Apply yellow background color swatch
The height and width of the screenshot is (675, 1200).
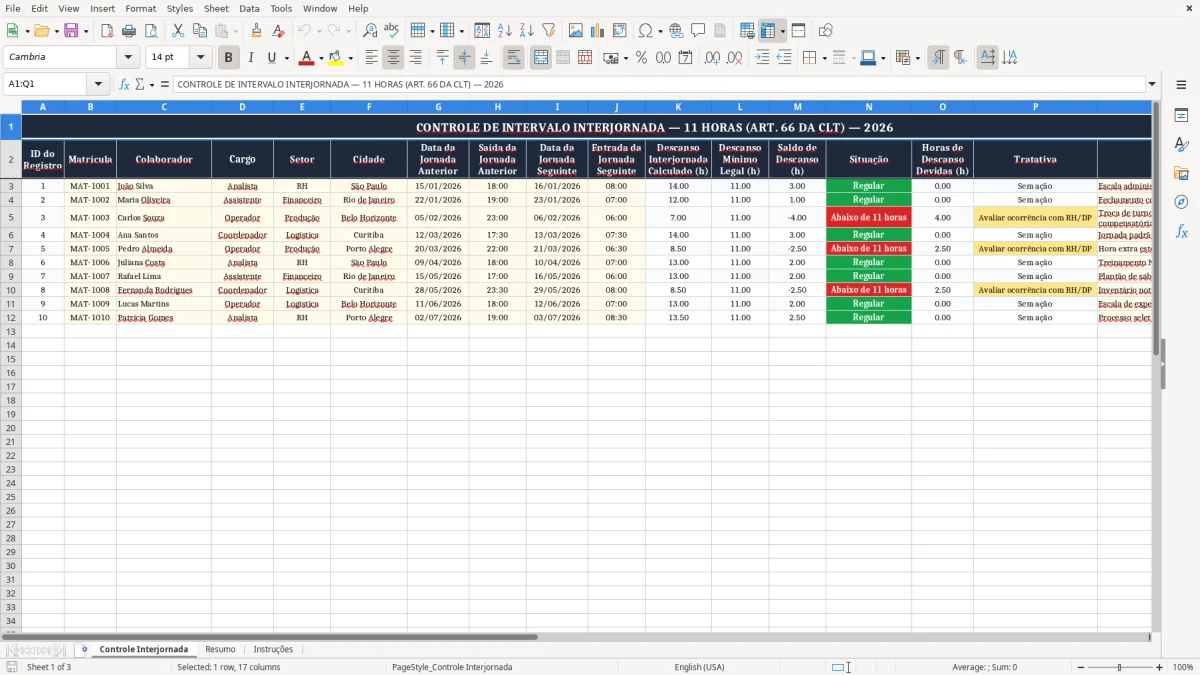tap(336, 58)
